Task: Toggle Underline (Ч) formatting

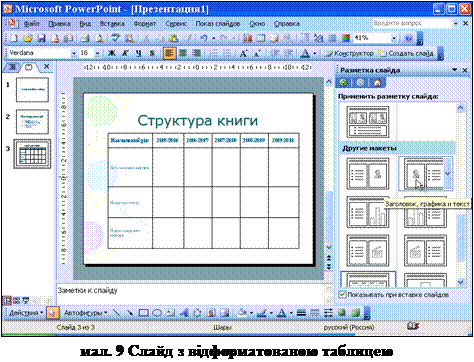Action: point(139,53)
